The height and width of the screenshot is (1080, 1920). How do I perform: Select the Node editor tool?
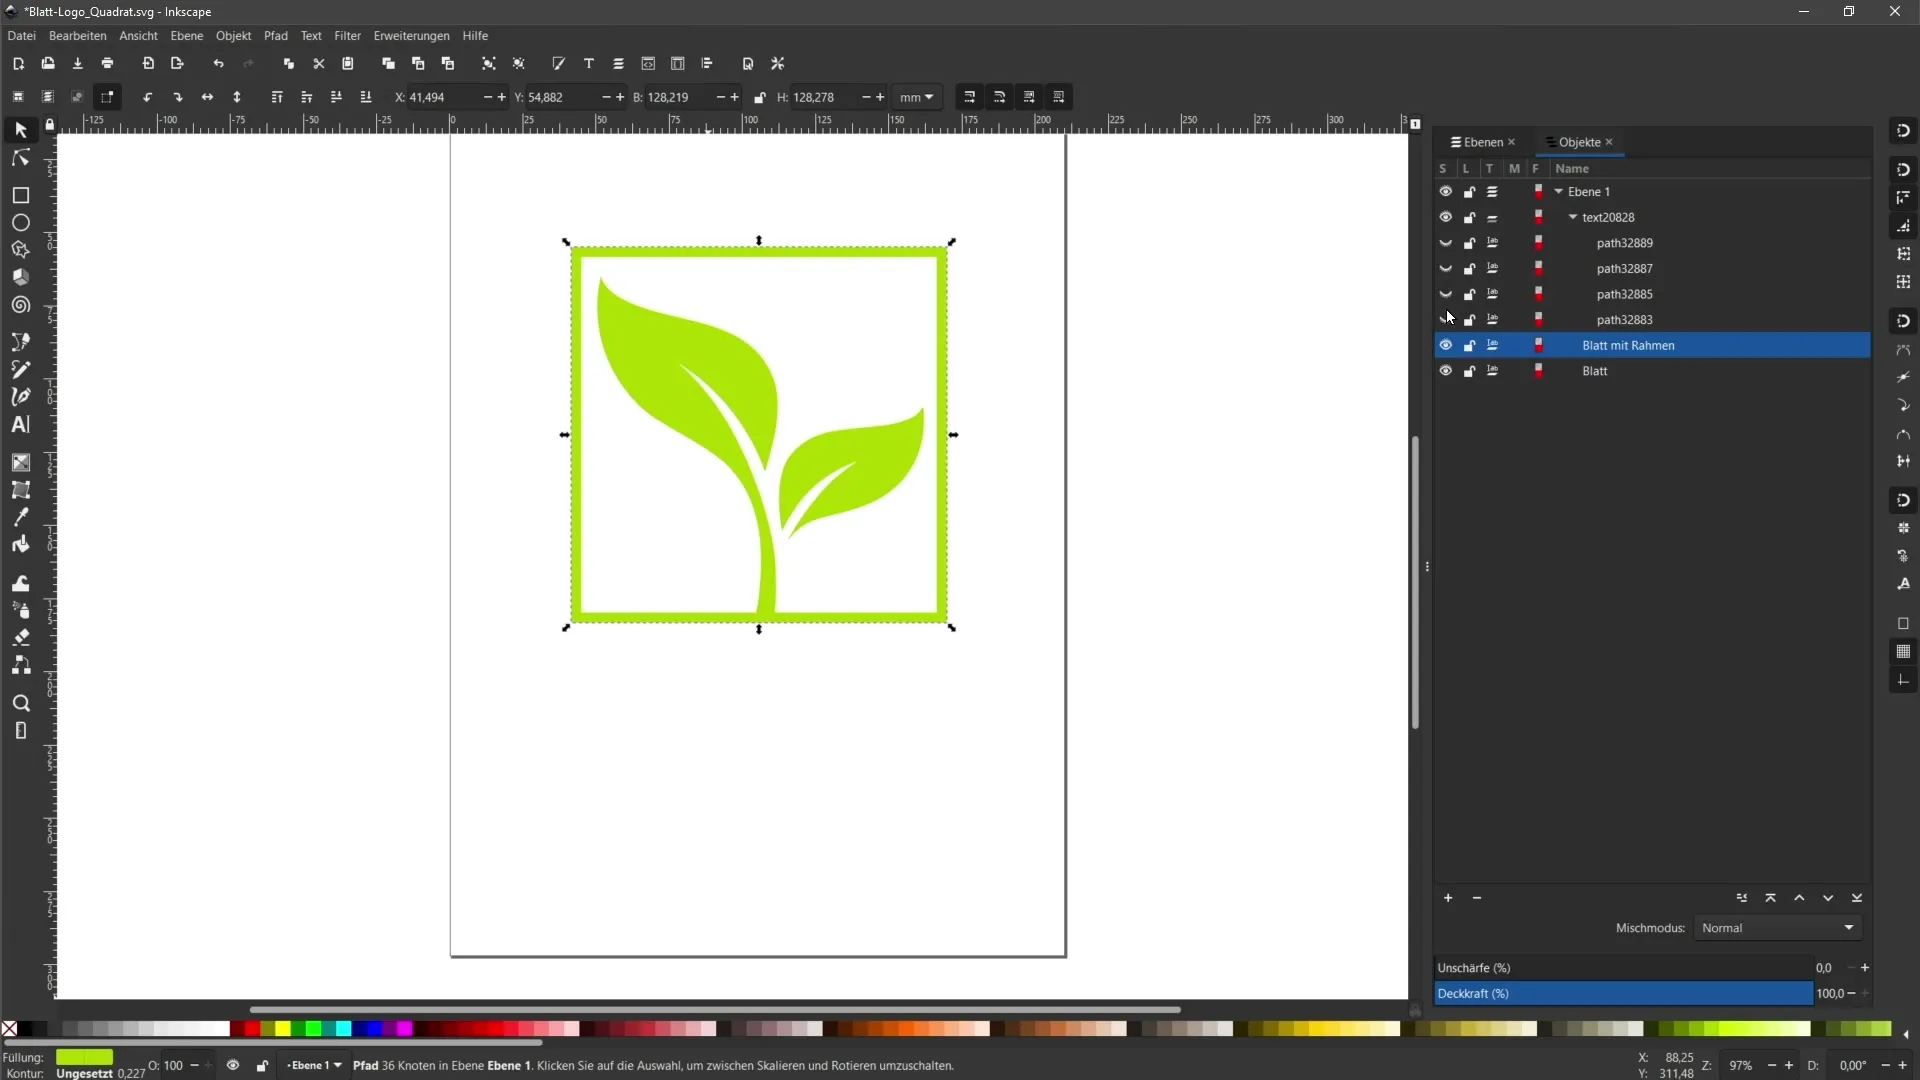[x=20, y=156]
